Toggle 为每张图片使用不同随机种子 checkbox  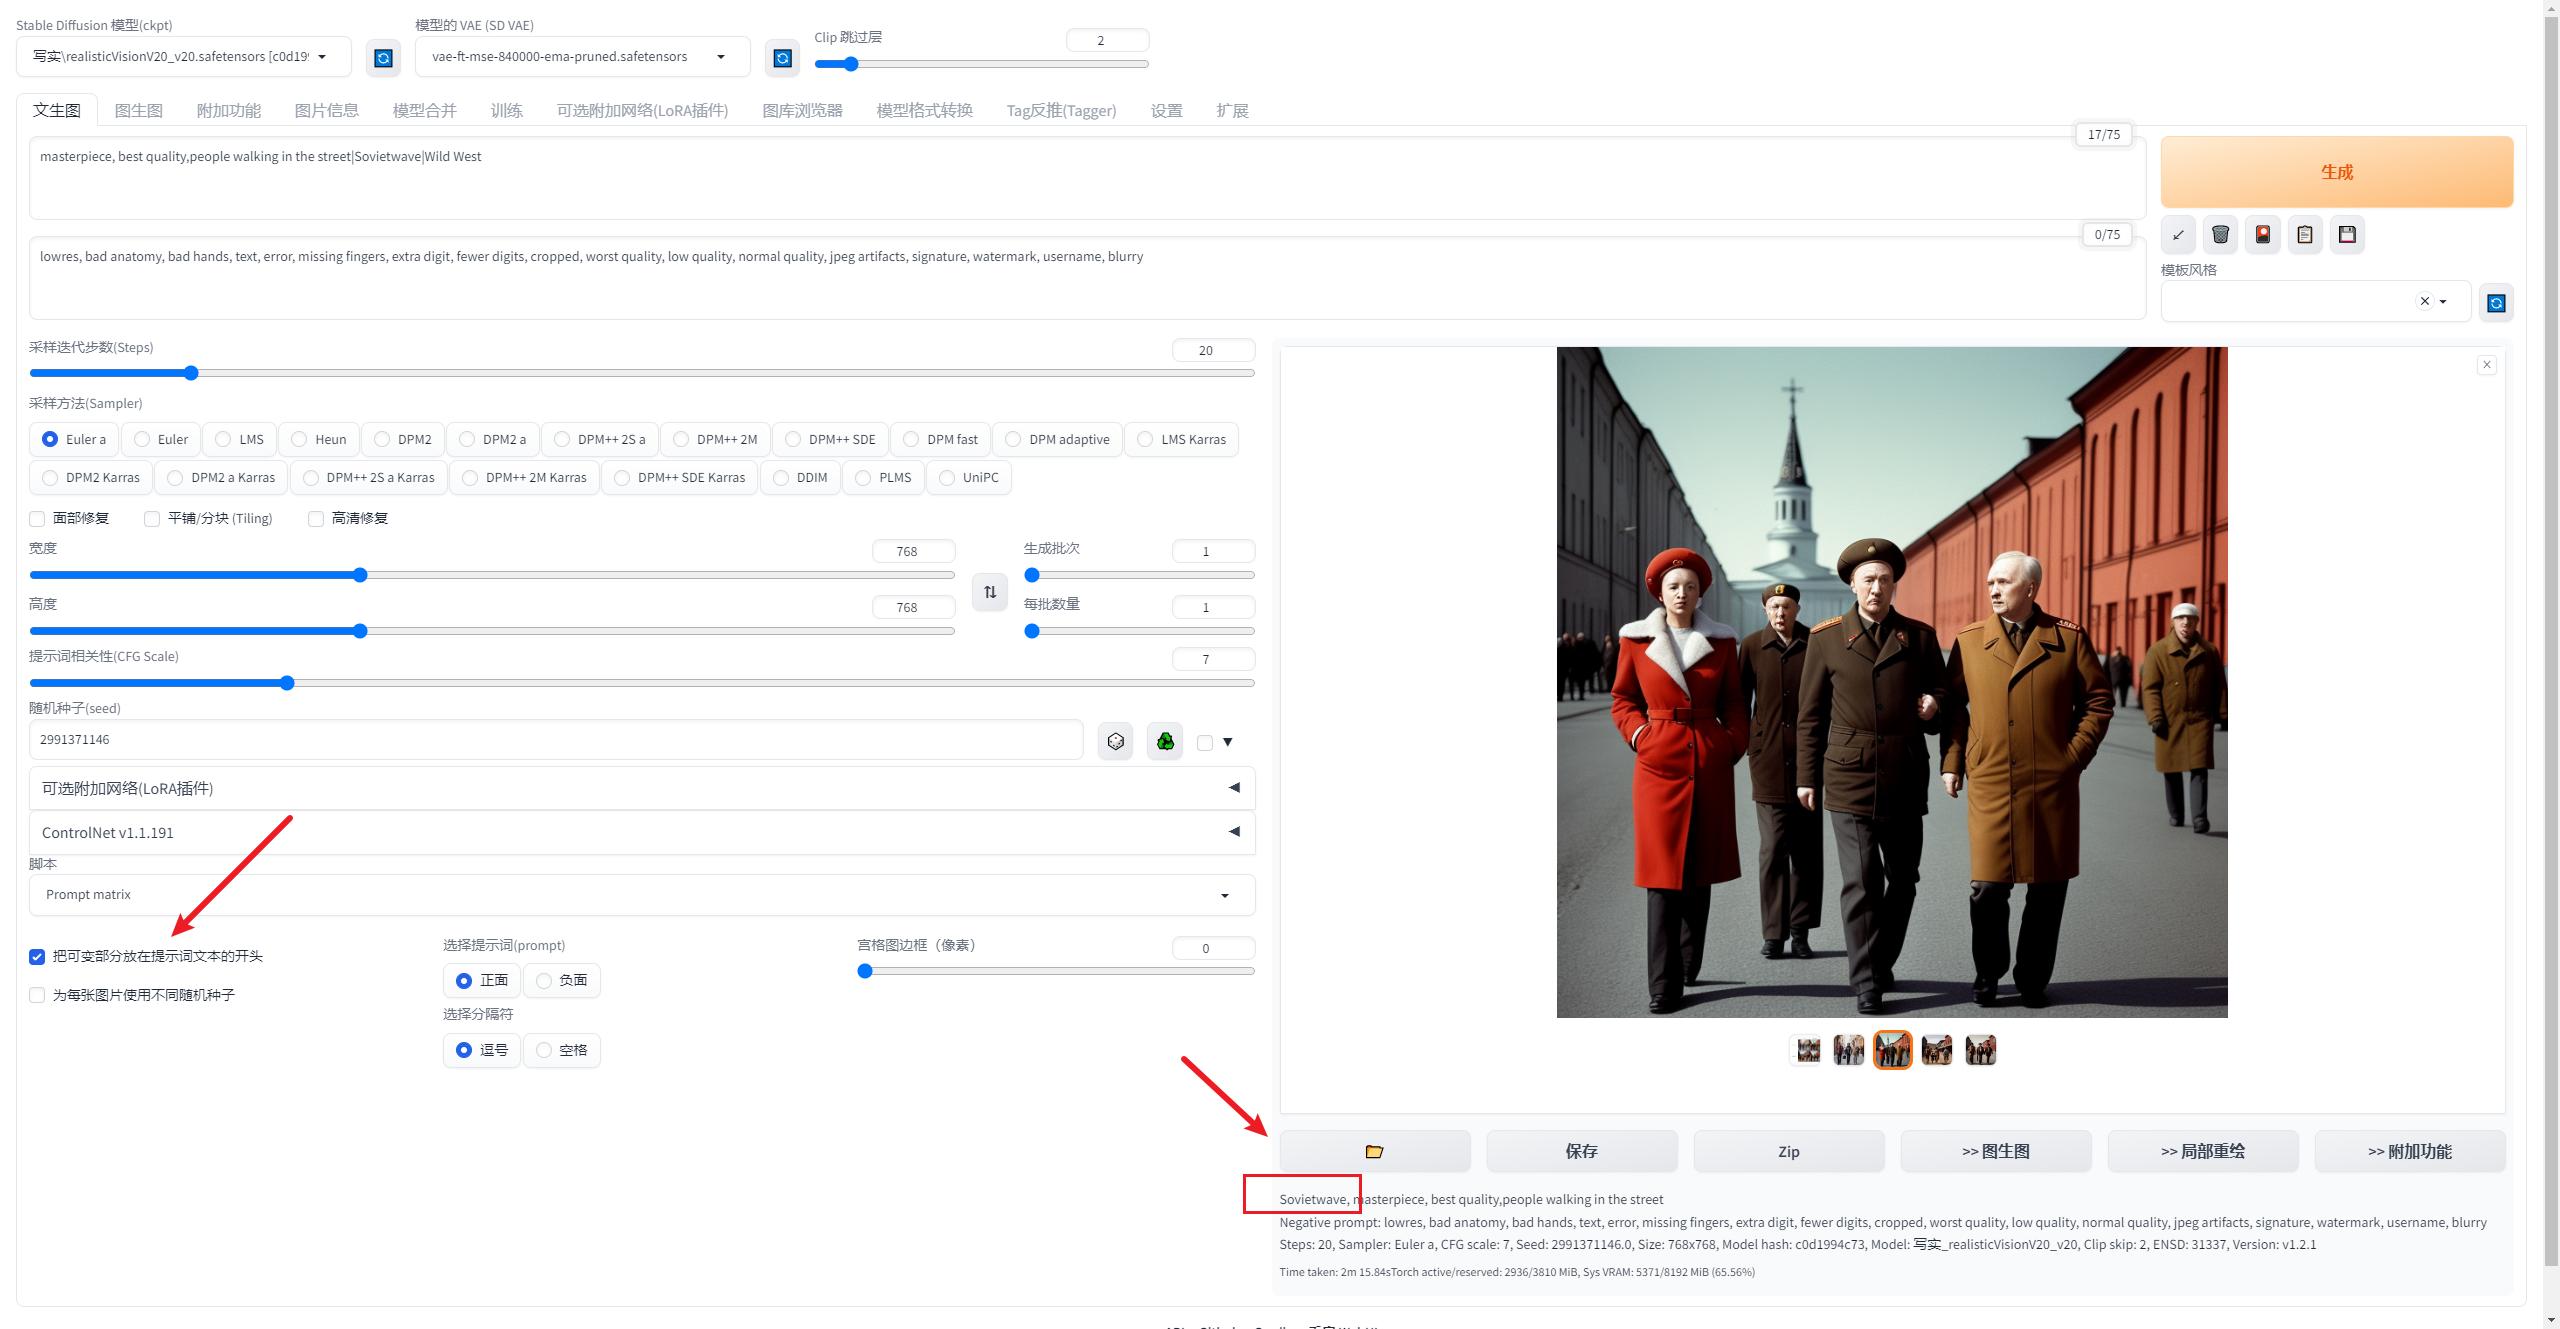pyautogui.click(x=37, y=994)
